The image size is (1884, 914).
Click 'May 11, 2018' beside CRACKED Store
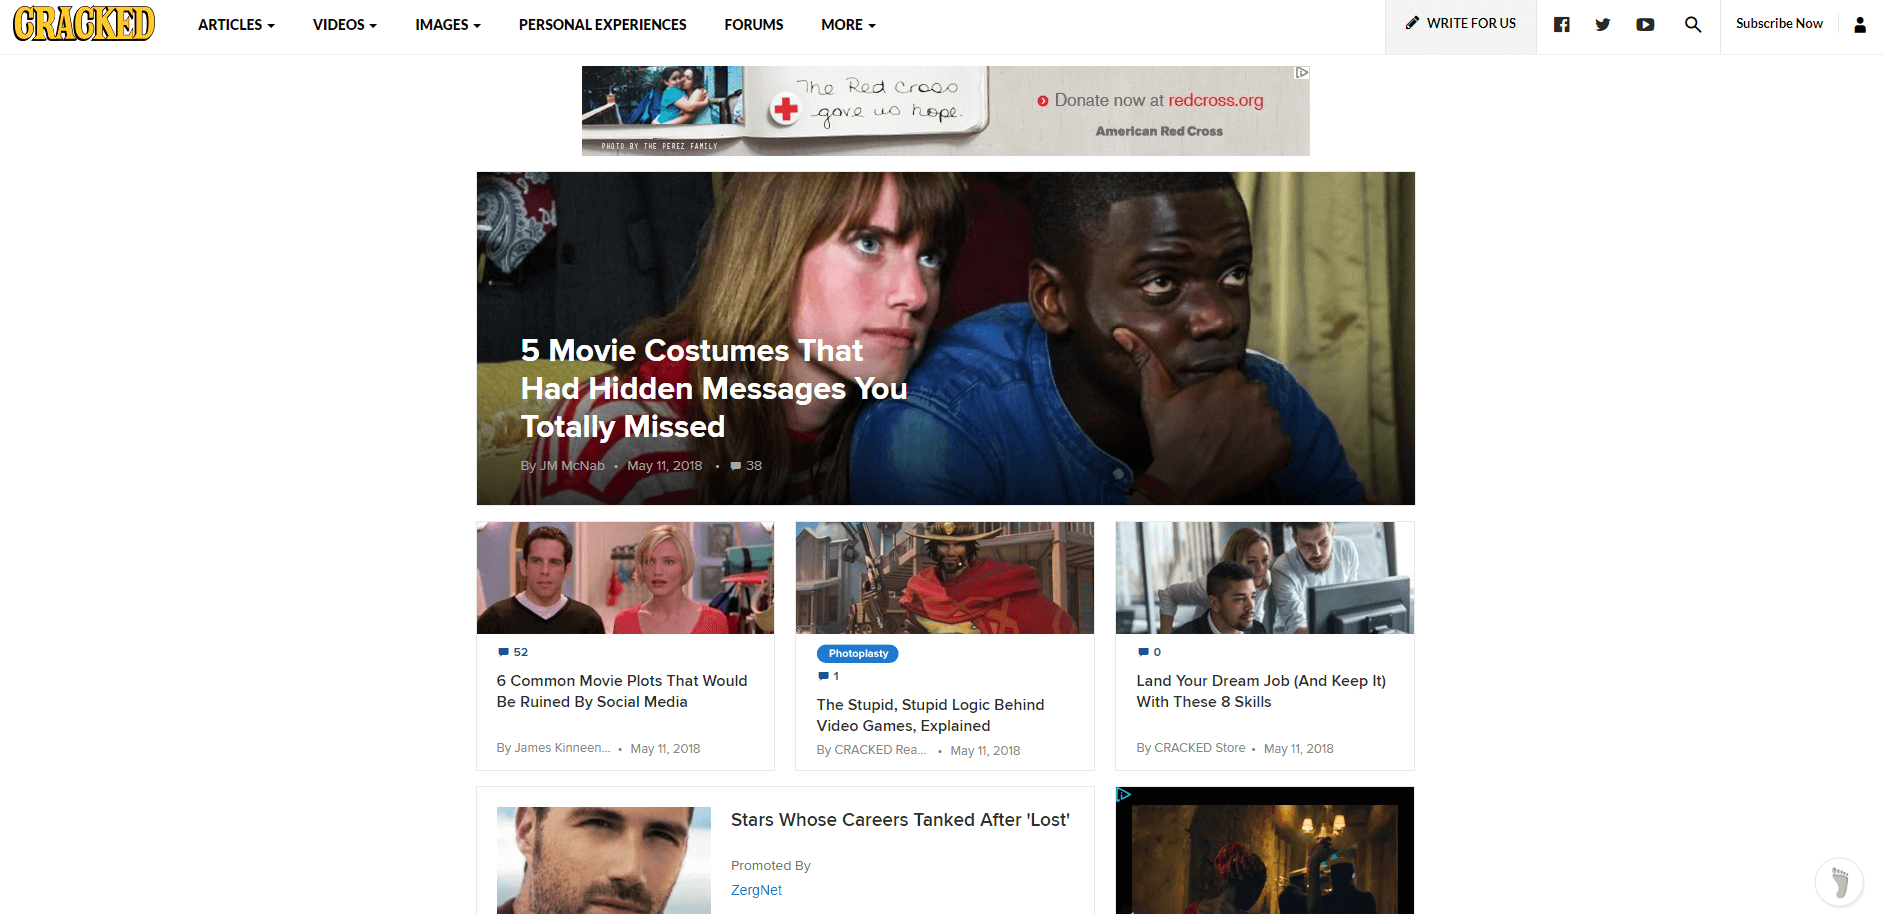(x=1299, y=748)
